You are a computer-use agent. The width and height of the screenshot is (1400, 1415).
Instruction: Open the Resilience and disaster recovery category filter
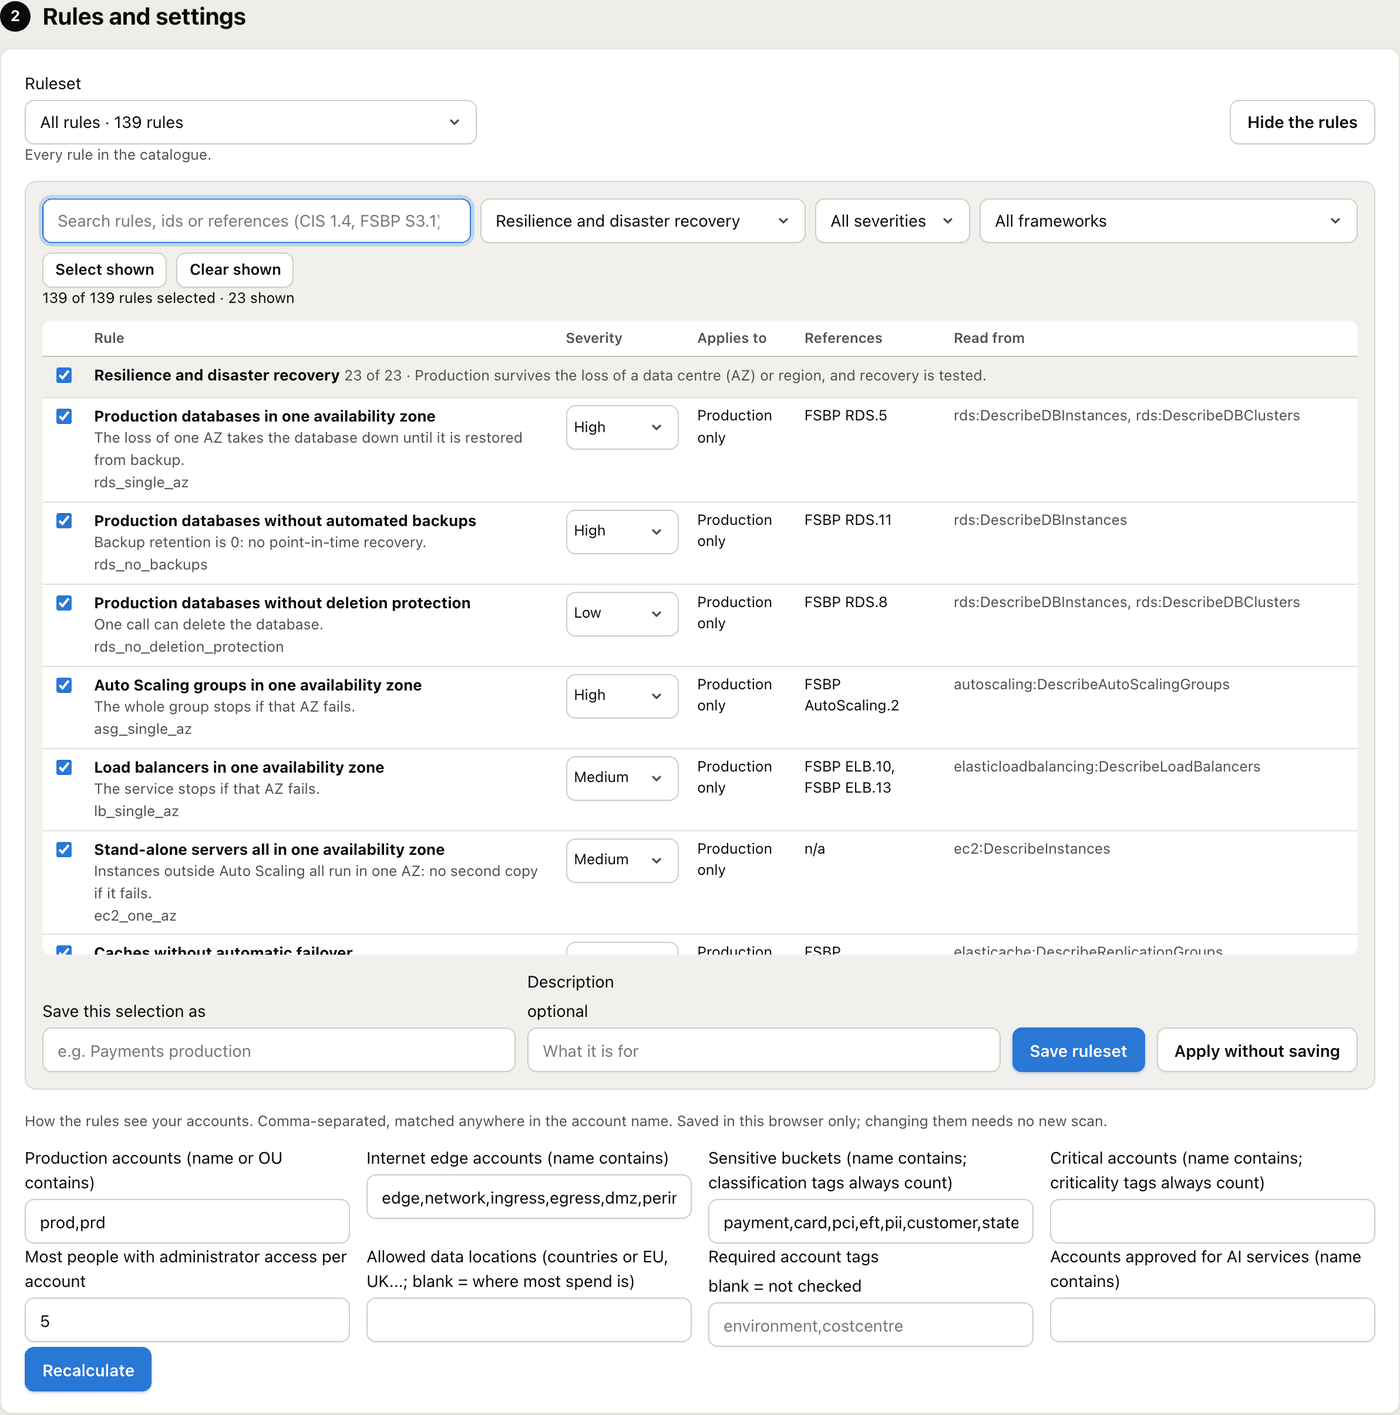click(x=642, y=221)
